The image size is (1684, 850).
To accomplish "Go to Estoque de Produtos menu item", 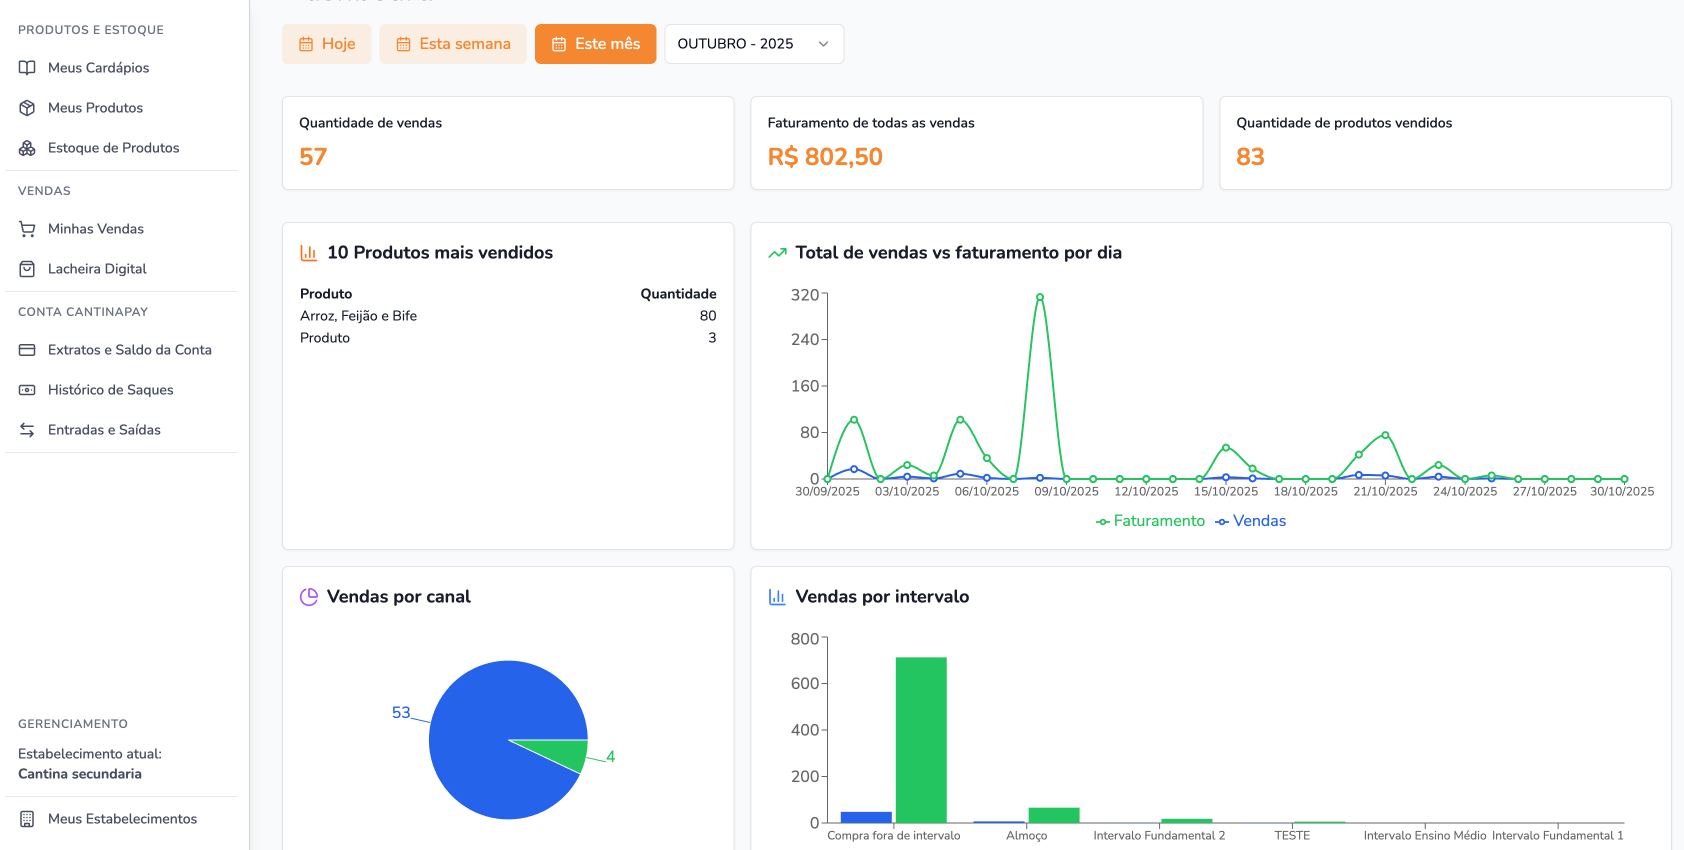I will [113, 148].
